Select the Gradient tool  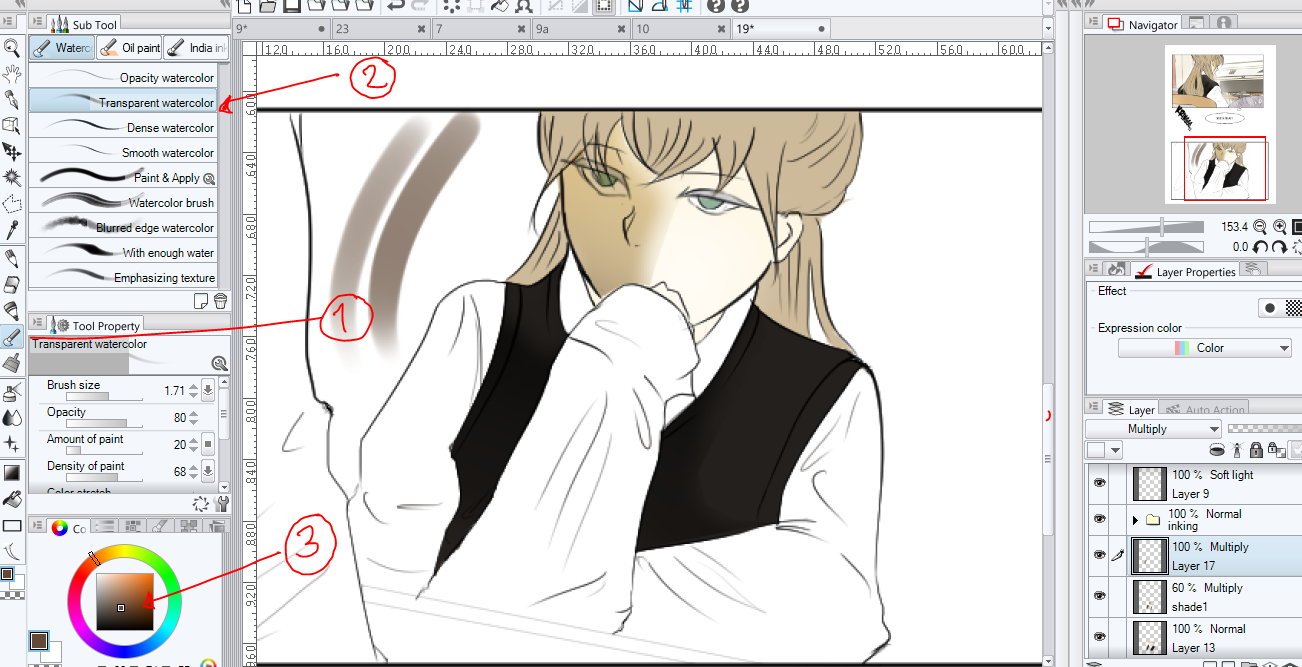tap(12, 474)
